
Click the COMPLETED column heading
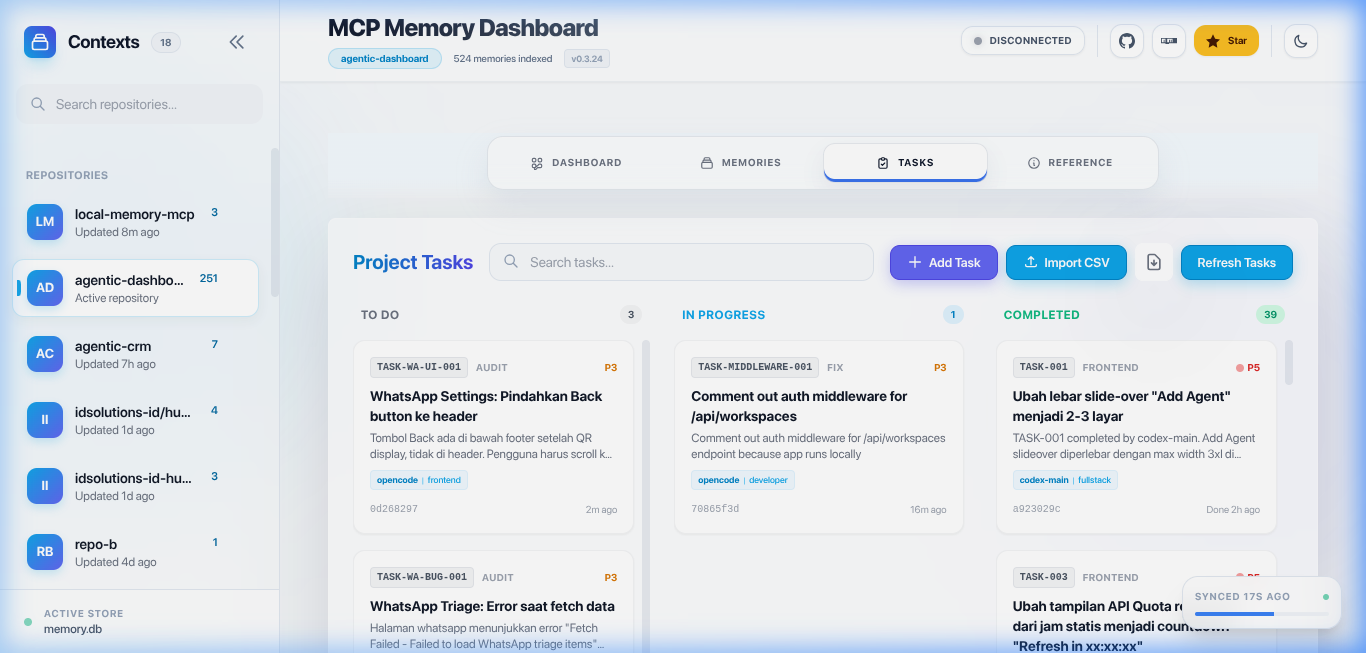pos(1041,315)
